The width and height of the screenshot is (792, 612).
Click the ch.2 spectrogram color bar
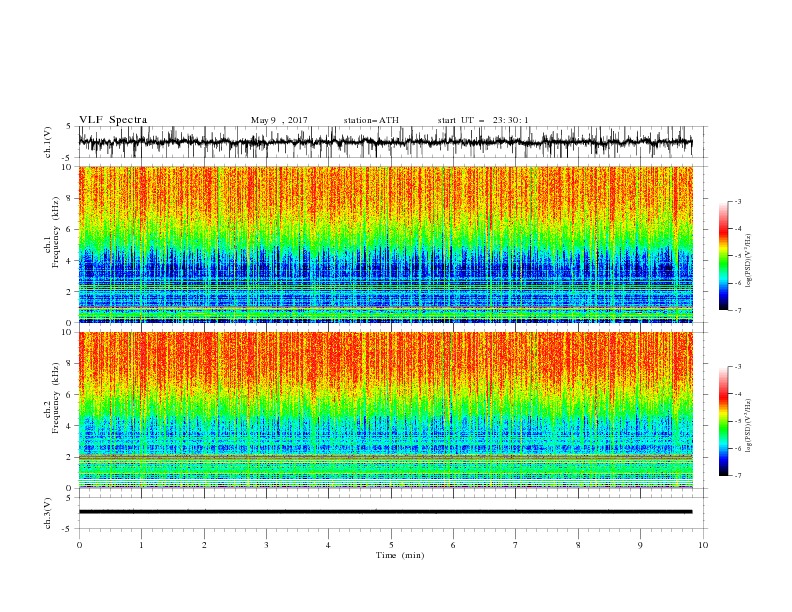pyautogui.click(x=723, y=421)
